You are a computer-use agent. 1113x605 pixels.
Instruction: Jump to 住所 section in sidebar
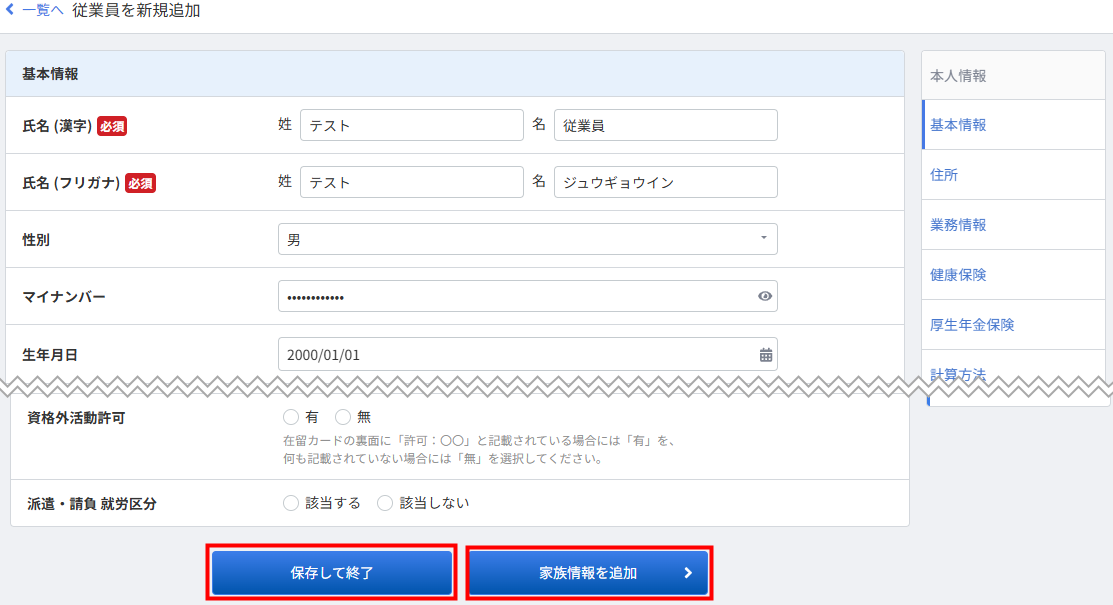(944, 175)
